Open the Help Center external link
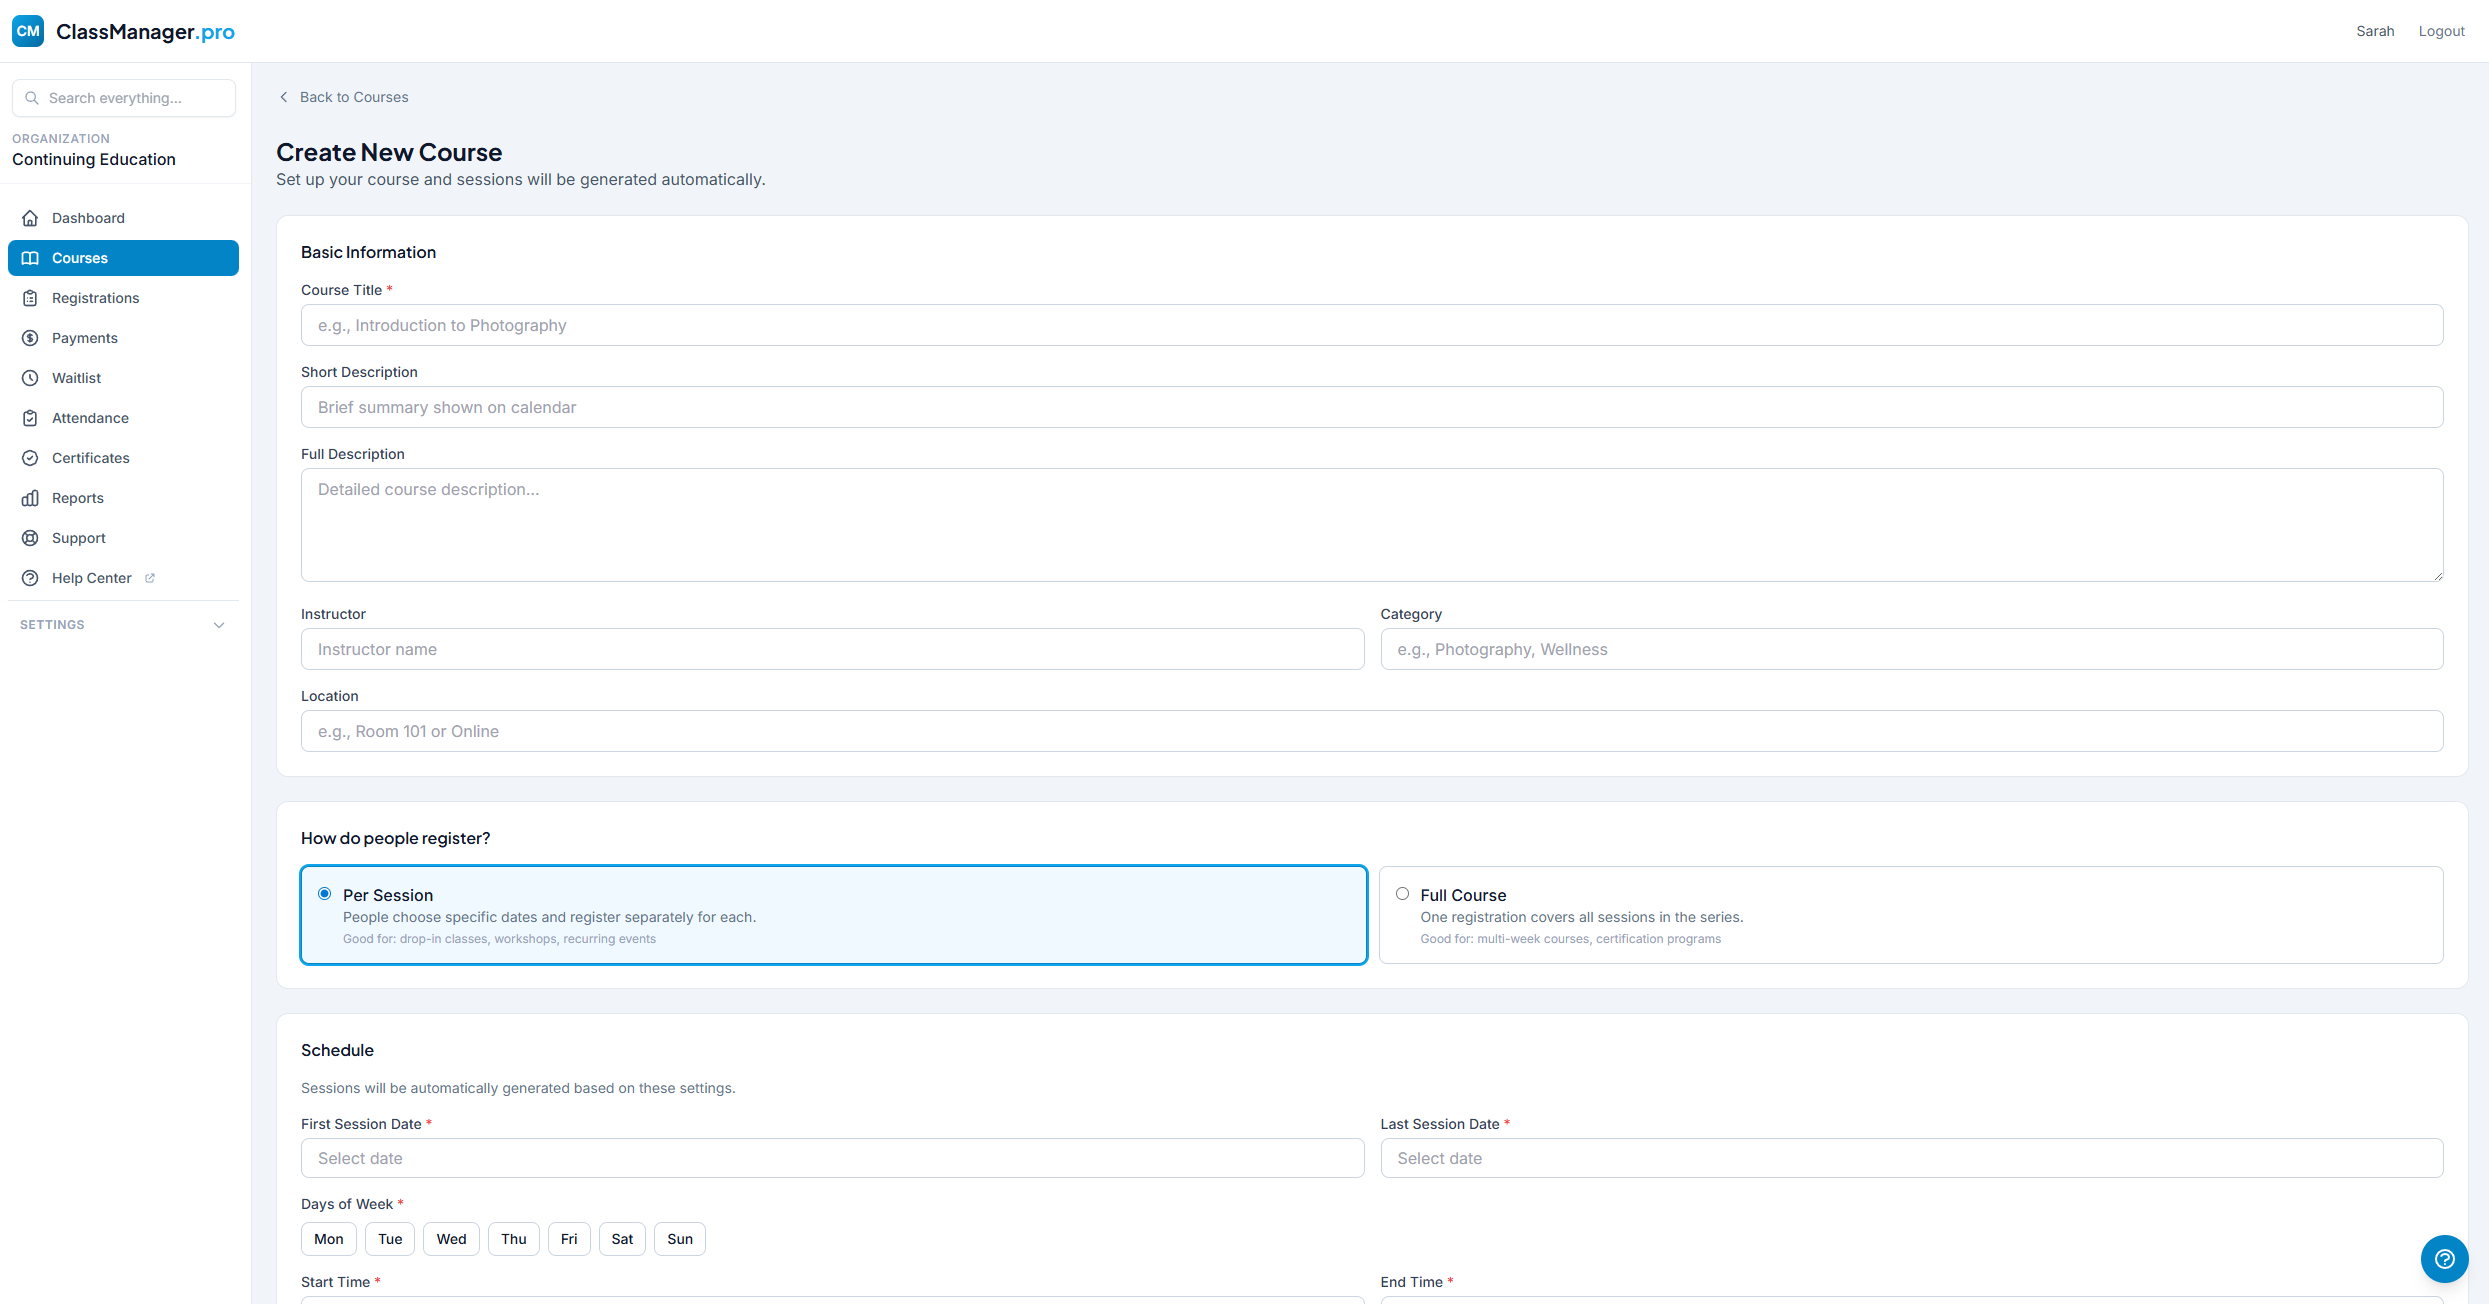 pos(90,577)
